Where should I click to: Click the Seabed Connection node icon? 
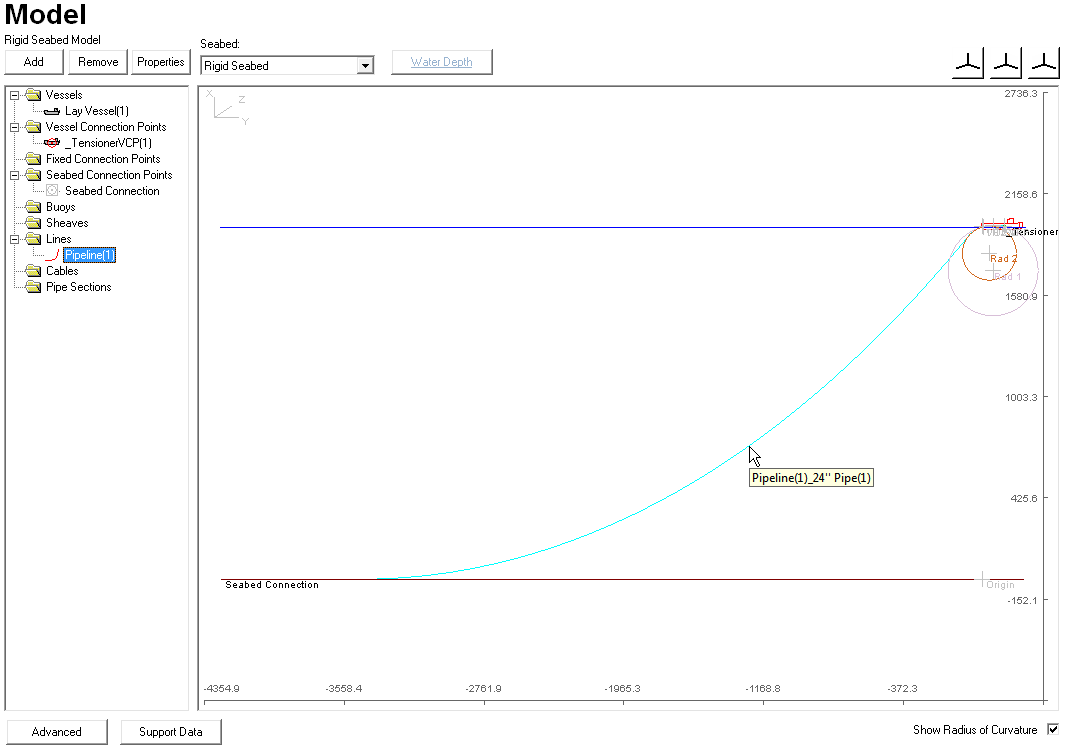coord(53,191)
